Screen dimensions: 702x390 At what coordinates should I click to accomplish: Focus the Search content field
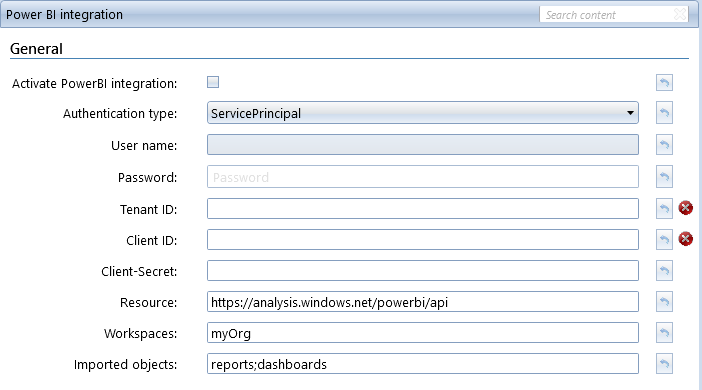click(608, 14)
